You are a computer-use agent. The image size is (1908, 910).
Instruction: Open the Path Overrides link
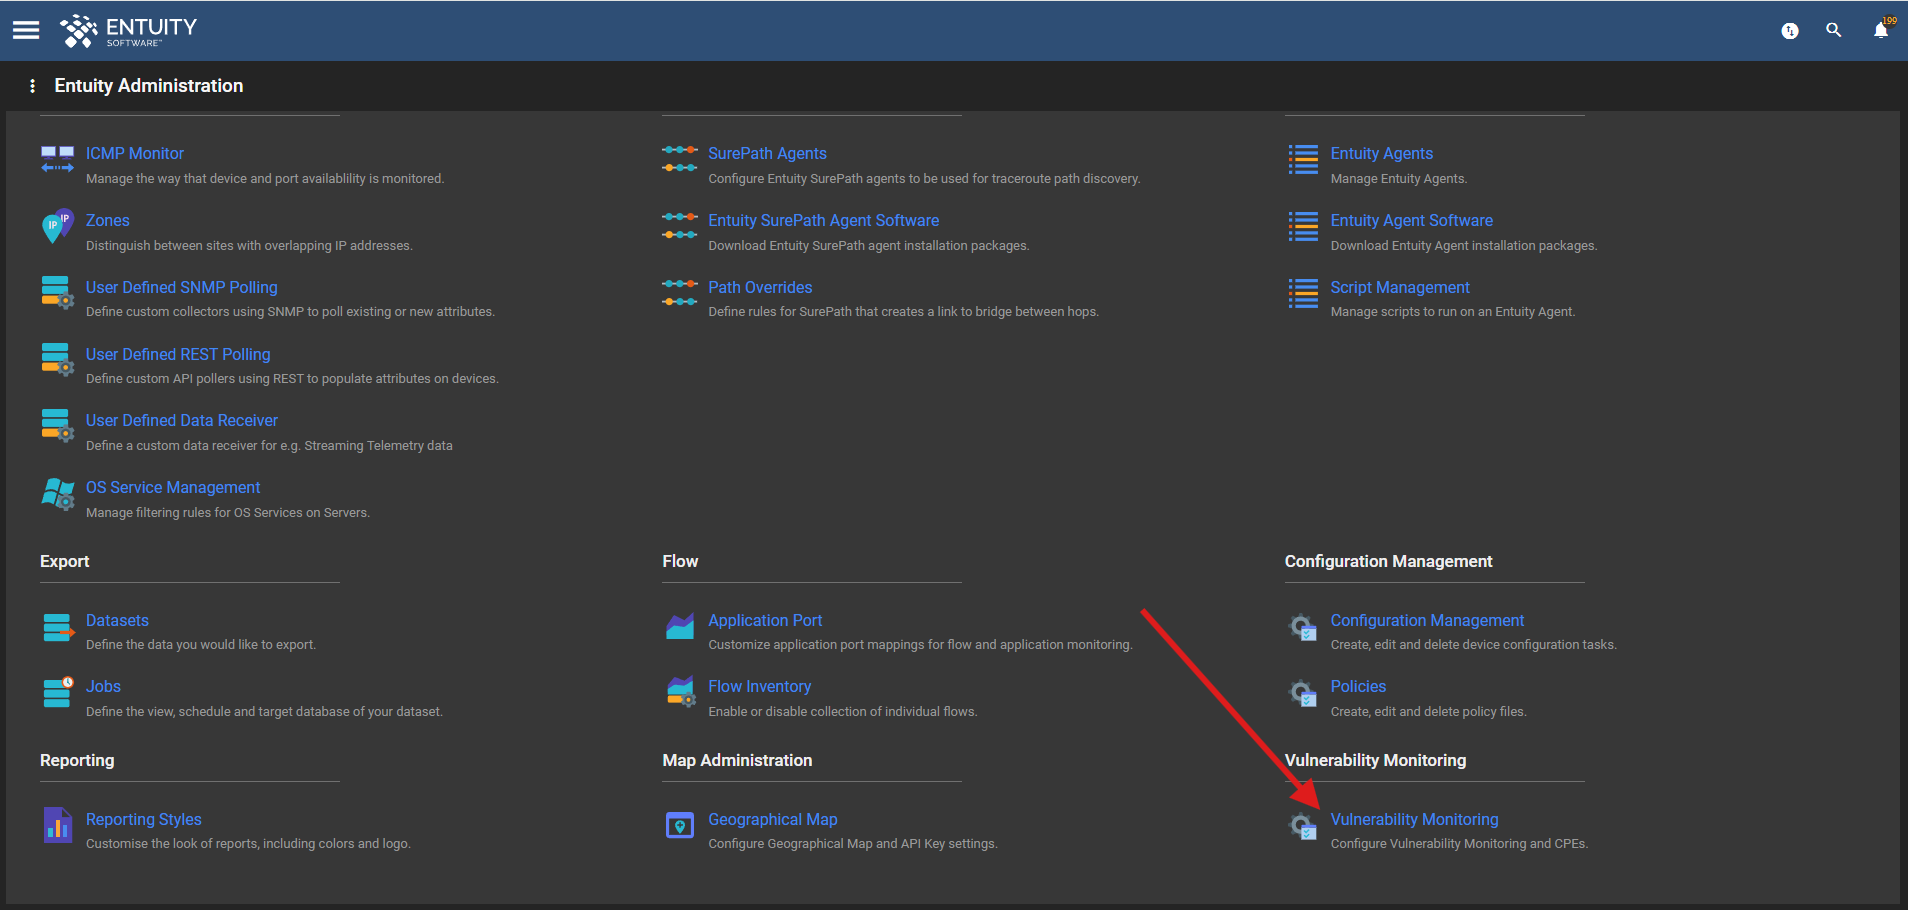(760, 287)
